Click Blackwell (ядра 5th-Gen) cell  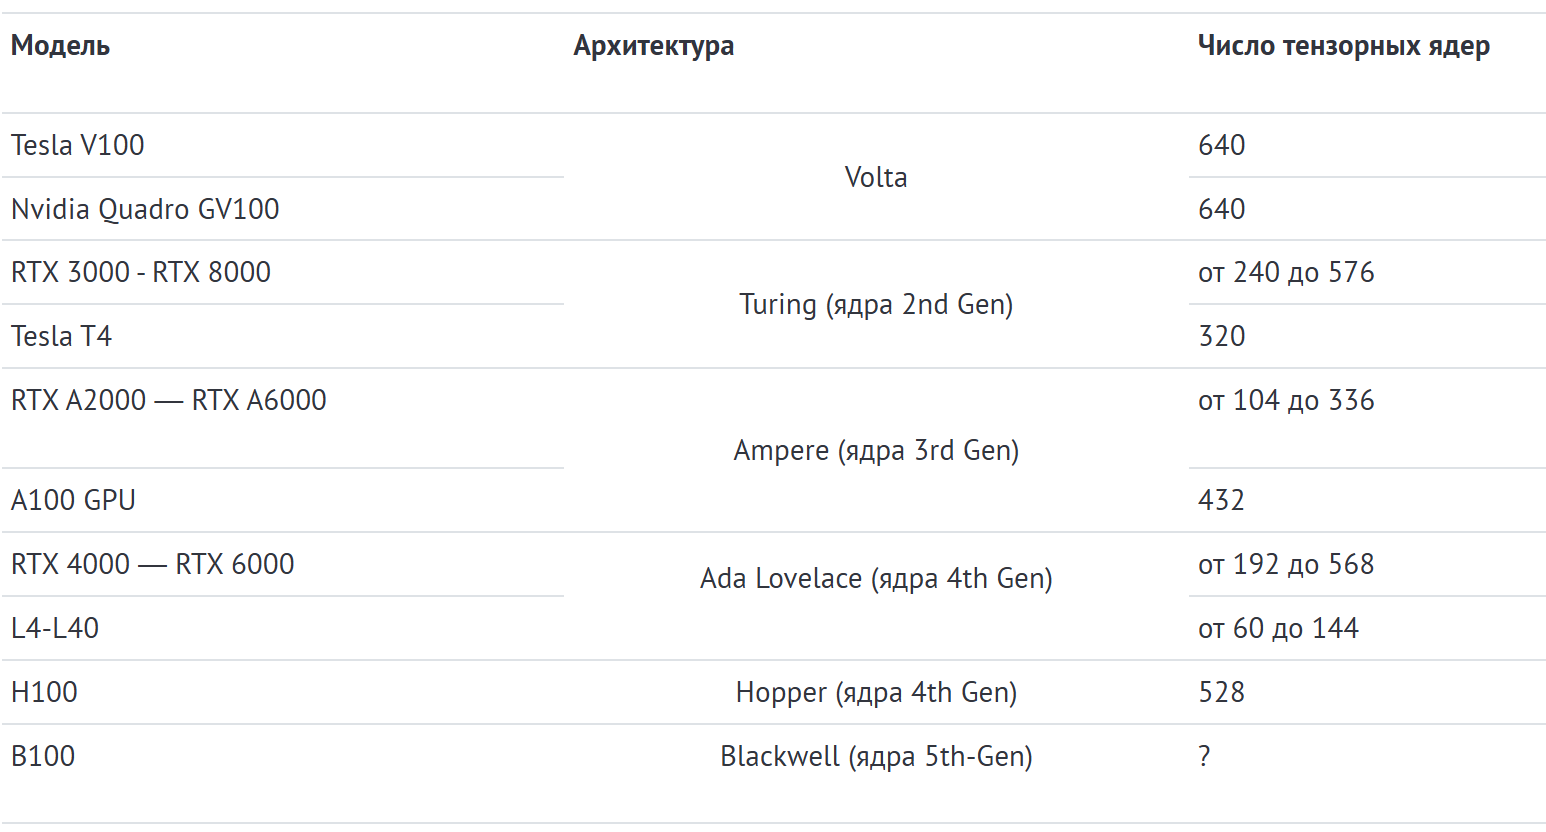coord(876,756)
